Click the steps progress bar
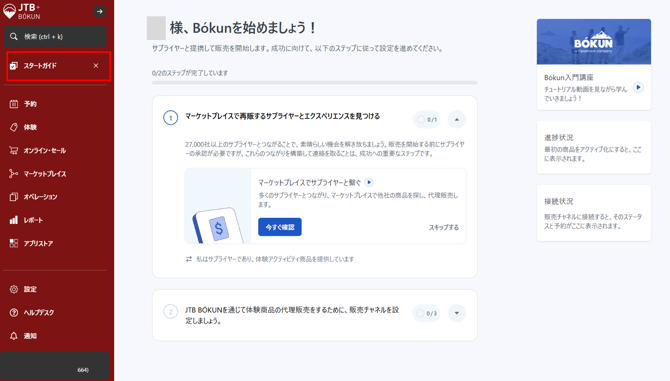 pos(314,83)
